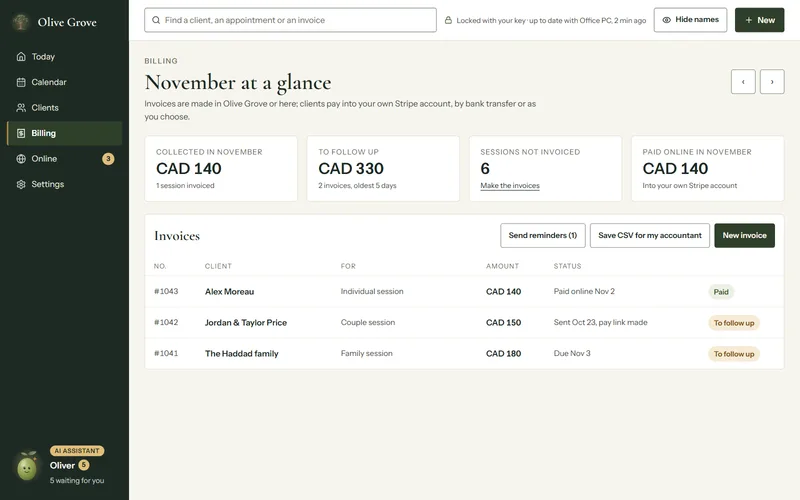The width and height of the screenshot is (800, 500).
Task: Click the Billing invoice icon
Action: 21,133
